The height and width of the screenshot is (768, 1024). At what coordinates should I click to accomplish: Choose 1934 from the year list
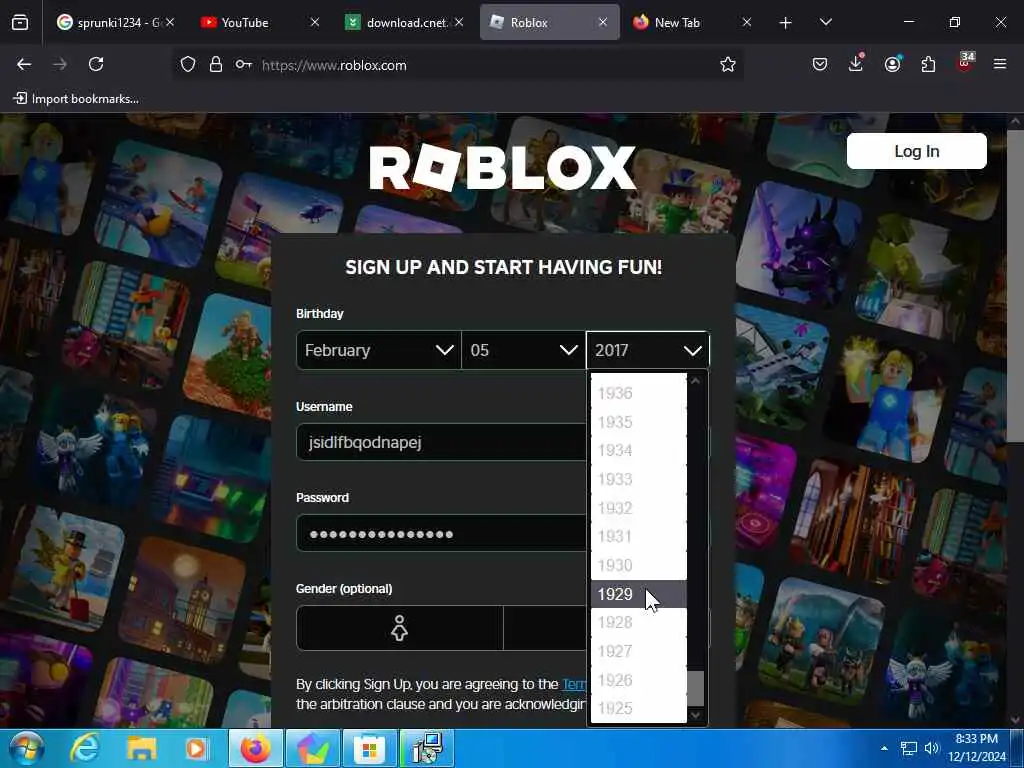click(638, 451)
